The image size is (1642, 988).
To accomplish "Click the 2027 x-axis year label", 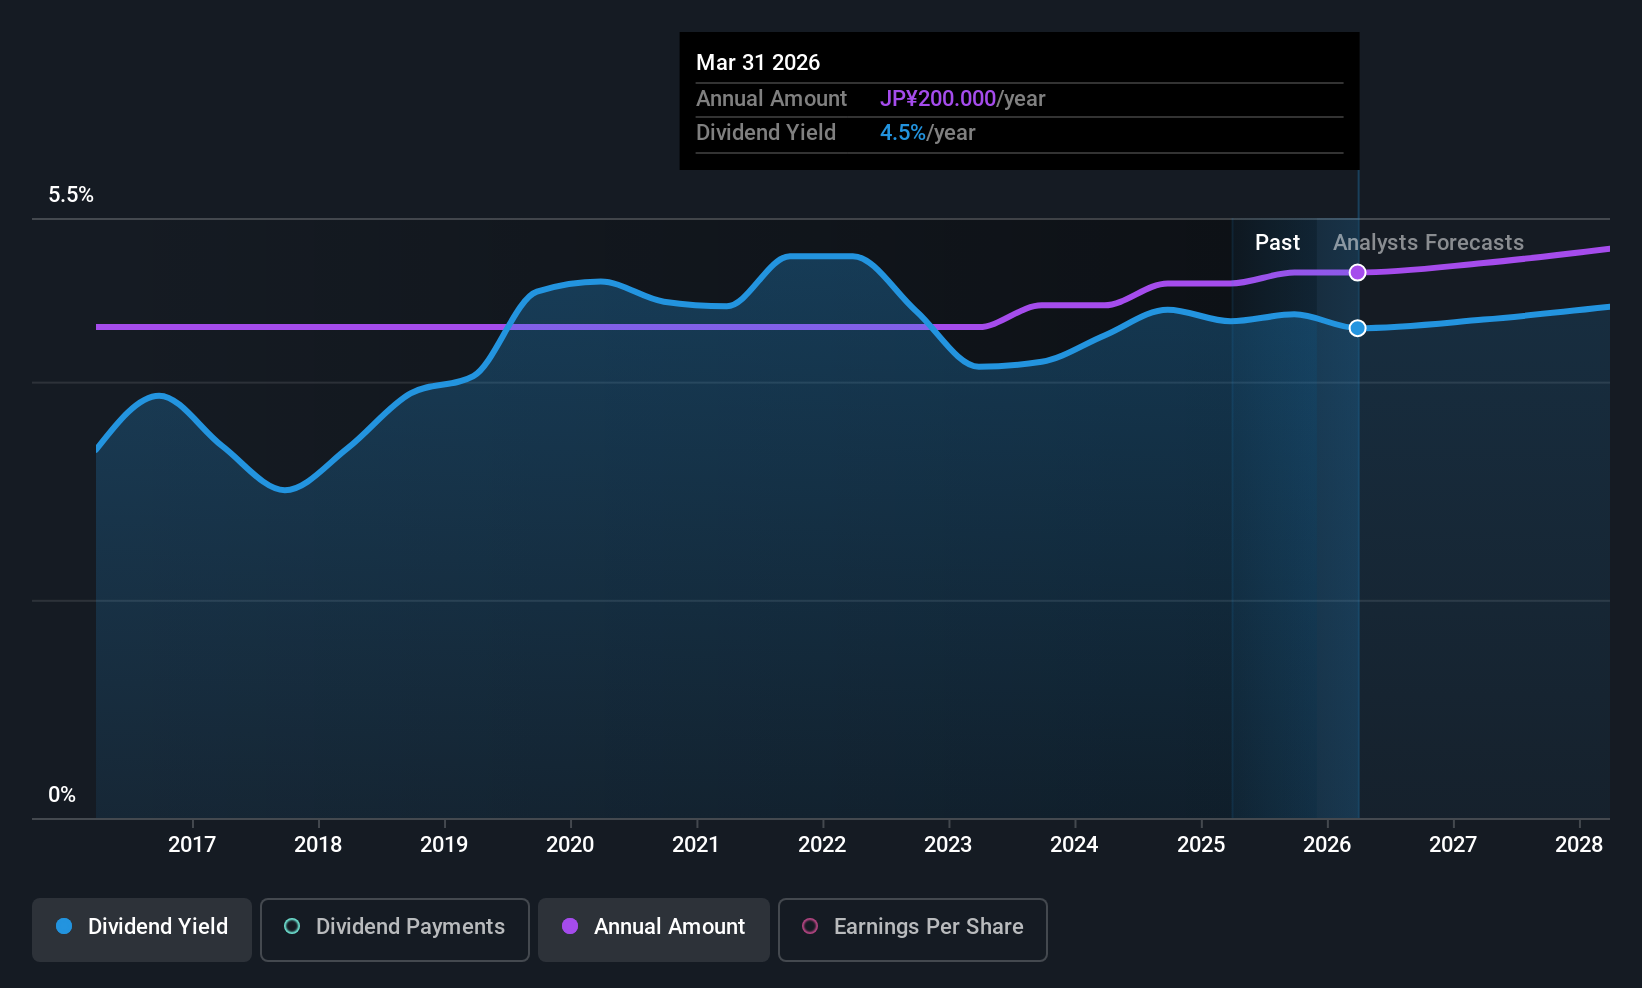I will click(x=1453, y=845).
